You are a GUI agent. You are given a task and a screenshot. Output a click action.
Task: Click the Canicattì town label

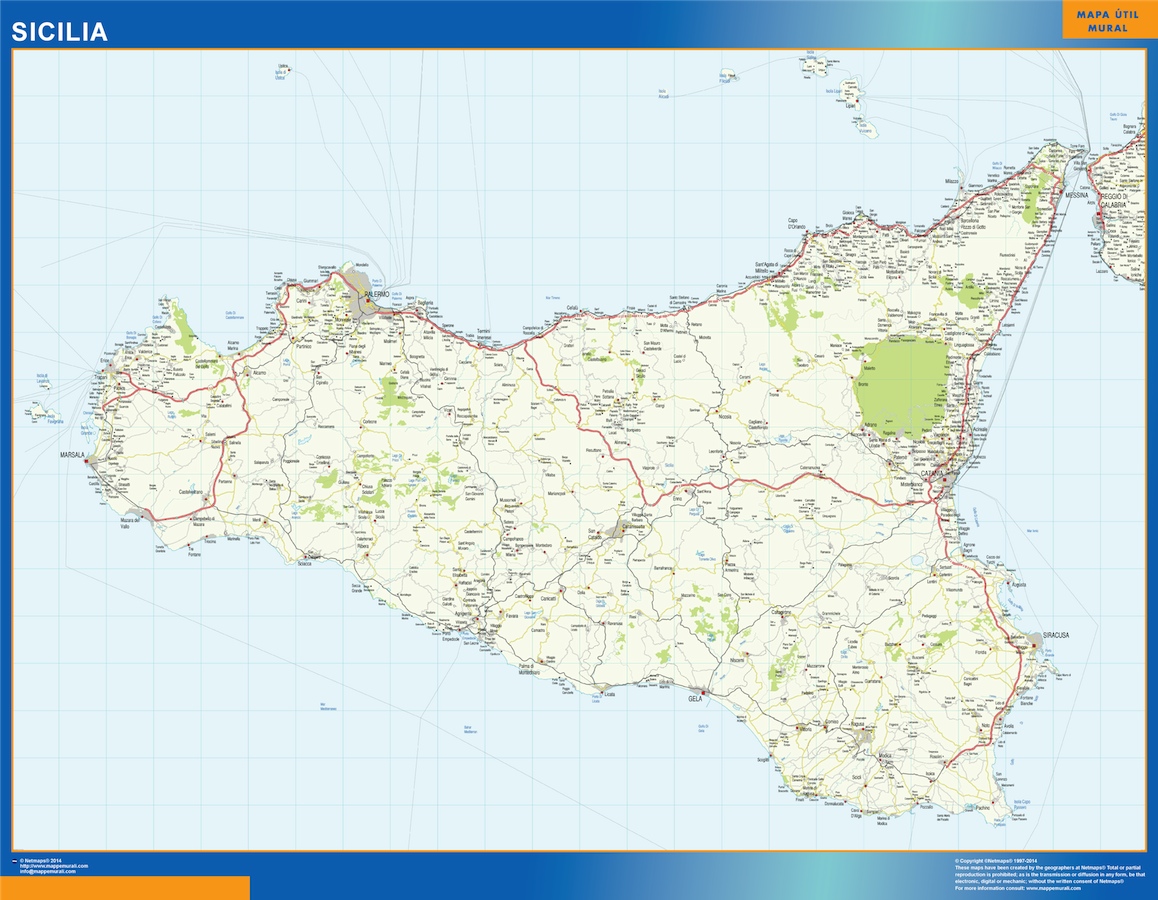[x=548, y=599]
